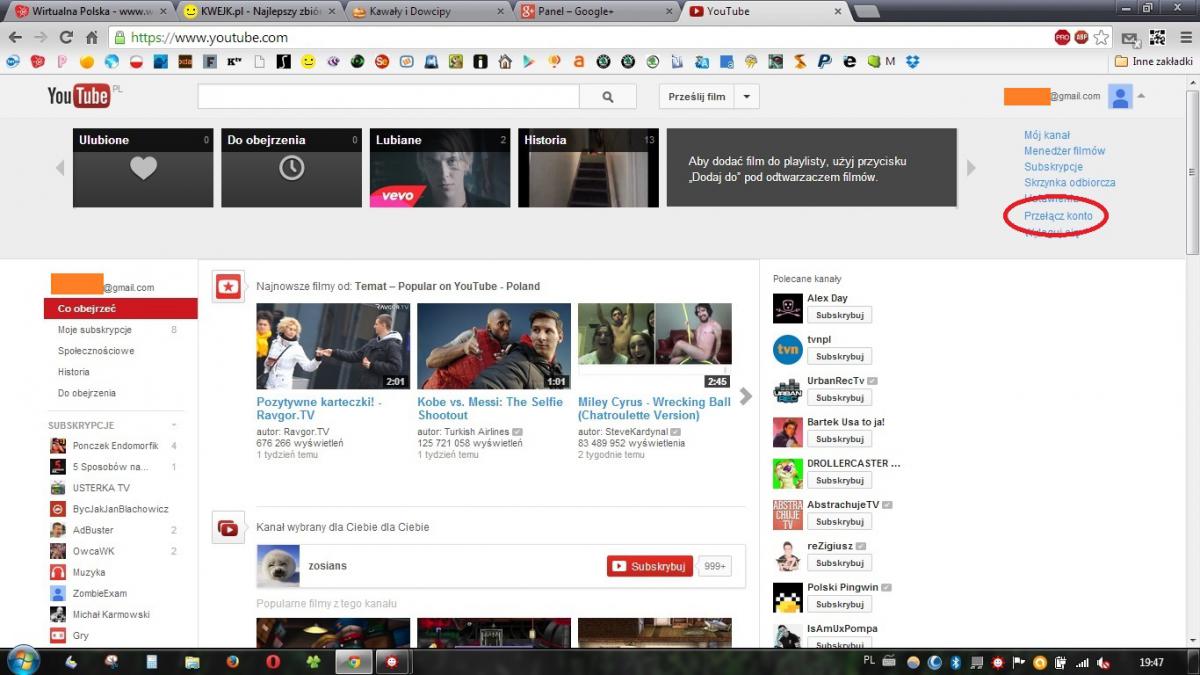Open Menedżer filmów link
The width and height of the screenshot is (1200, 675).
point(1065,151)
